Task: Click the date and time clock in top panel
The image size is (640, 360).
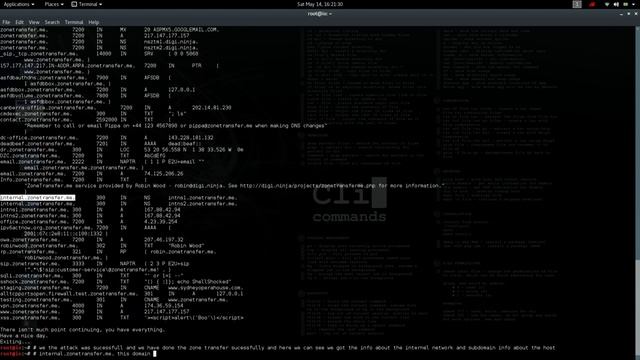Action: (x=320, y=4)
